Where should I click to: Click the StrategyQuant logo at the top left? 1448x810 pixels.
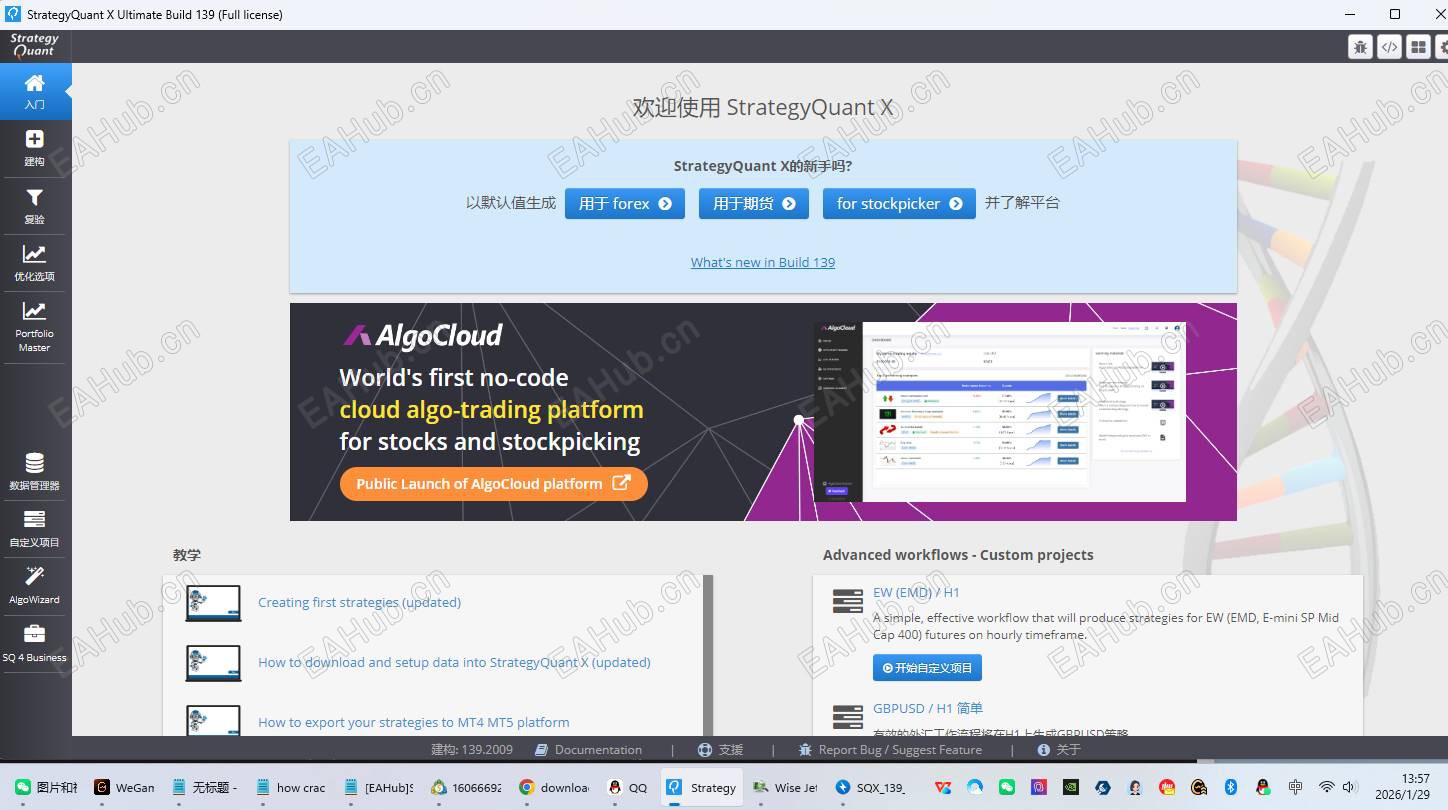35,46
